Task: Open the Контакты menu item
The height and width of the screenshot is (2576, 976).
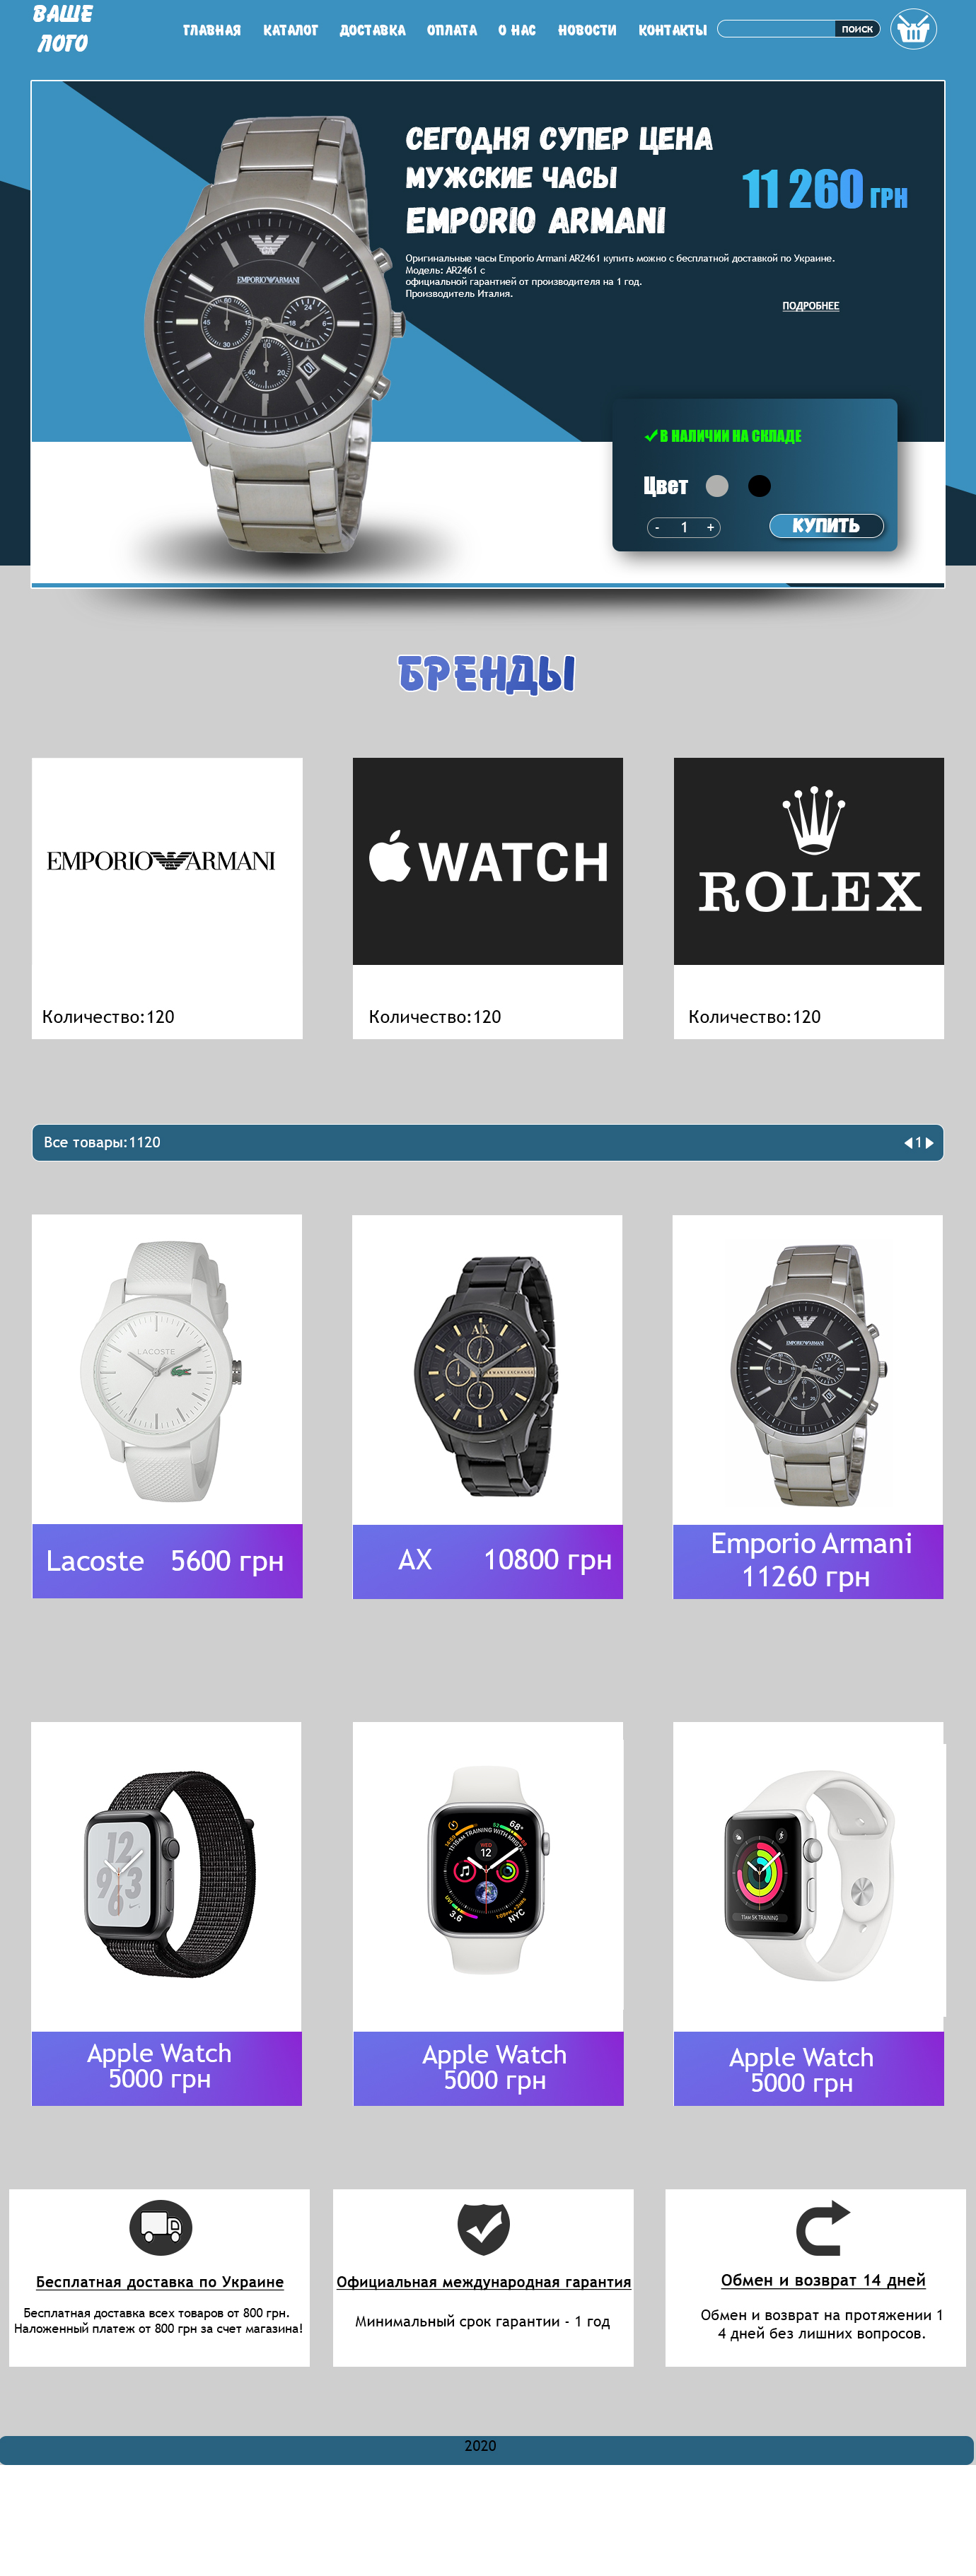Action: (672, 30)
